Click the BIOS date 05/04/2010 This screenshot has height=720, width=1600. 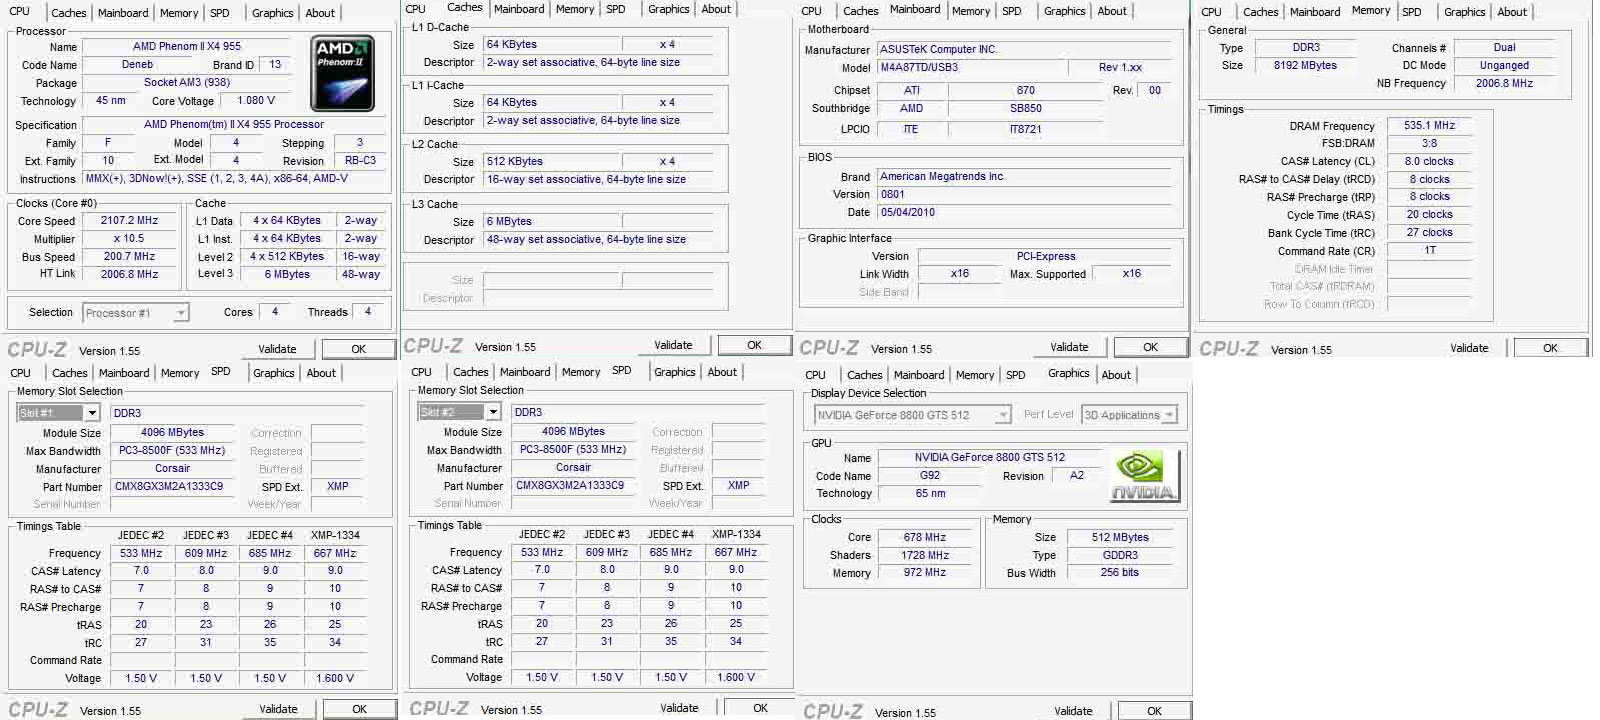[x=907, y=213]
